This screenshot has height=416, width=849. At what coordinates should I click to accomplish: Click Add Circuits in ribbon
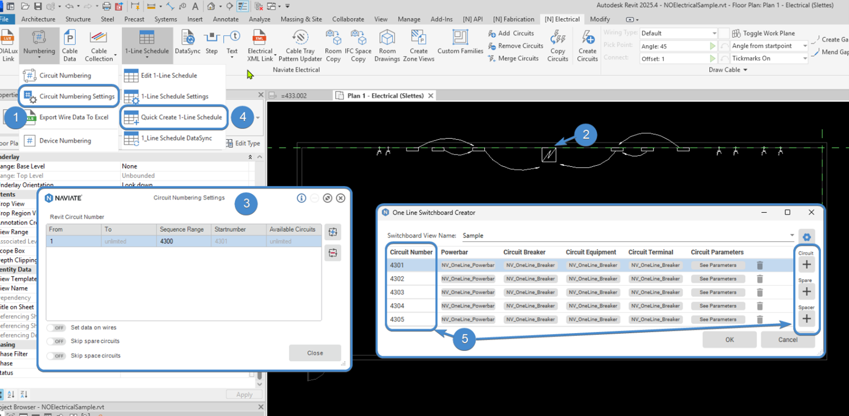click(x=511, y=33)
